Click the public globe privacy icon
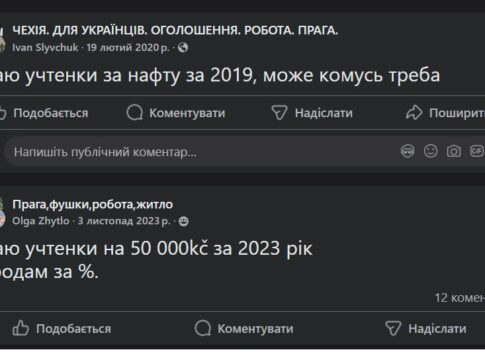Screen dimensions: 485x360 coord(183,48)
